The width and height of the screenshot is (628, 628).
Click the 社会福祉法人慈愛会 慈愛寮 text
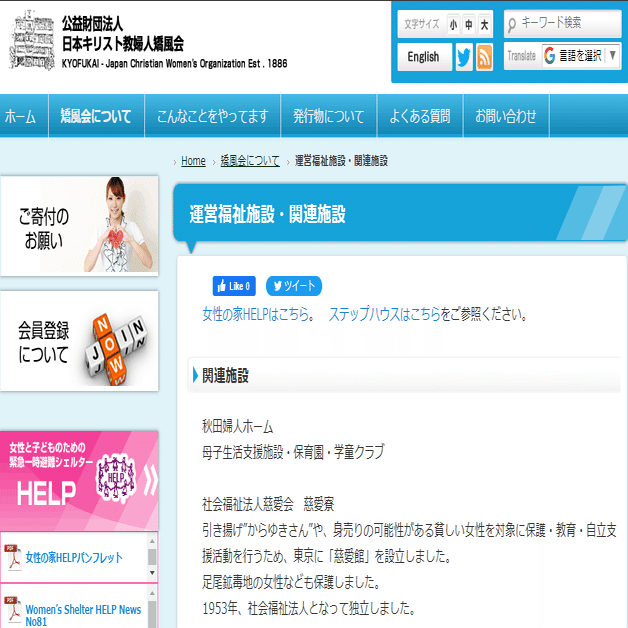268,504
